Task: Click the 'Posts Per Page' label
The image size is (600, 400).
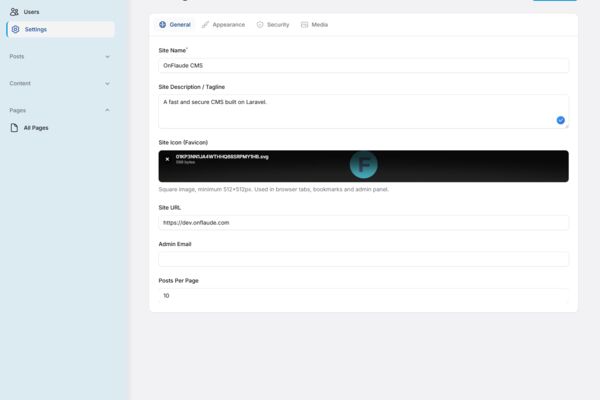Action: click(x=178, y=281)
